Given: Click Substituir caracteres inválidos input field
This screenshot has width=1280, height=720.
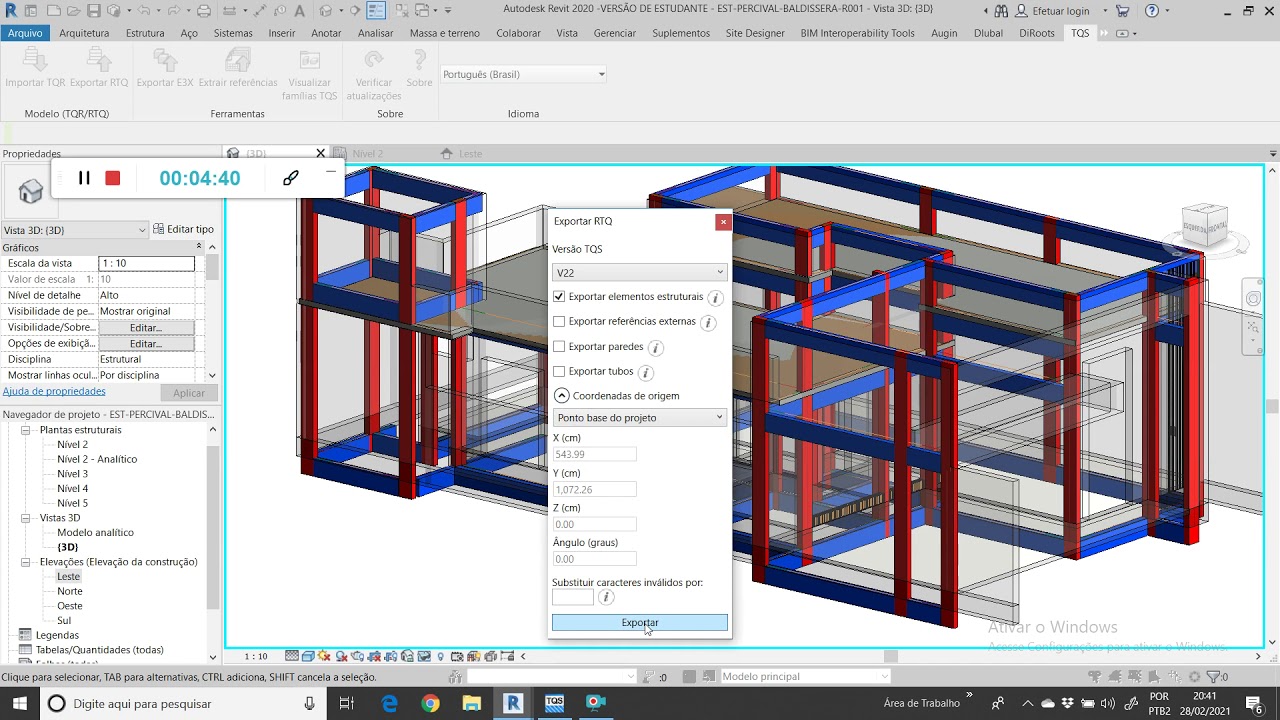Looking at the screenshot, I should pos(573,597).
